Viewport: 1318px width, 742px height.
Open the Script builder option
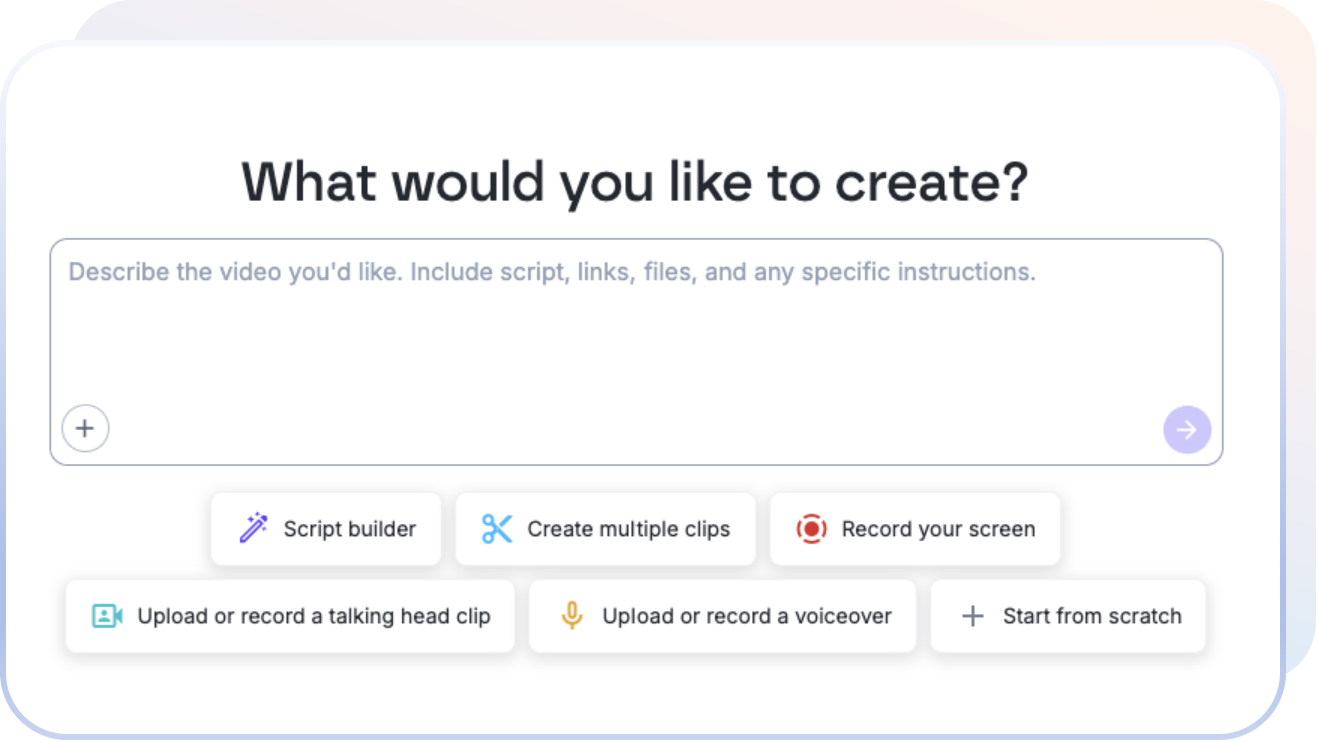[x=326, y=528]
